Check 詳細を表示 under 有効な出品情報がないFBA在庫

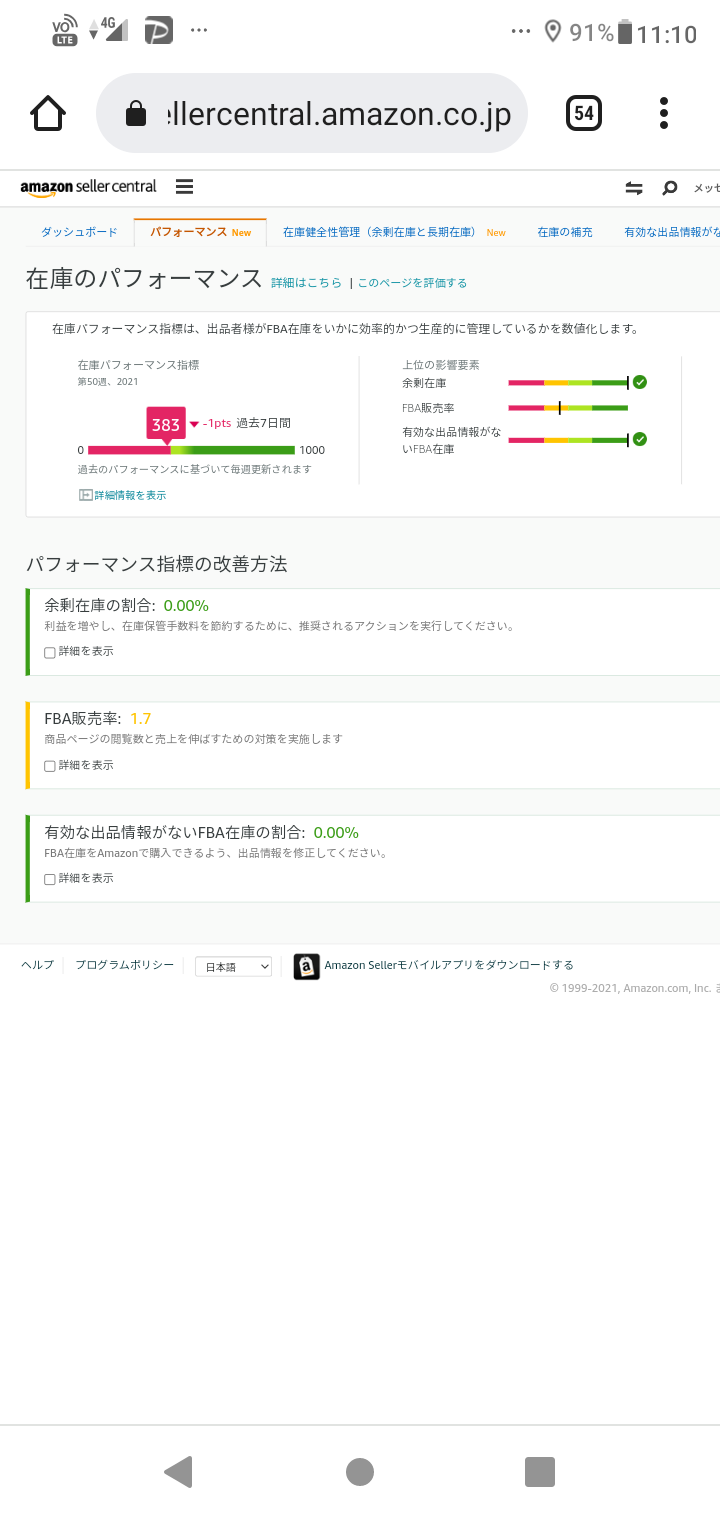48,878
